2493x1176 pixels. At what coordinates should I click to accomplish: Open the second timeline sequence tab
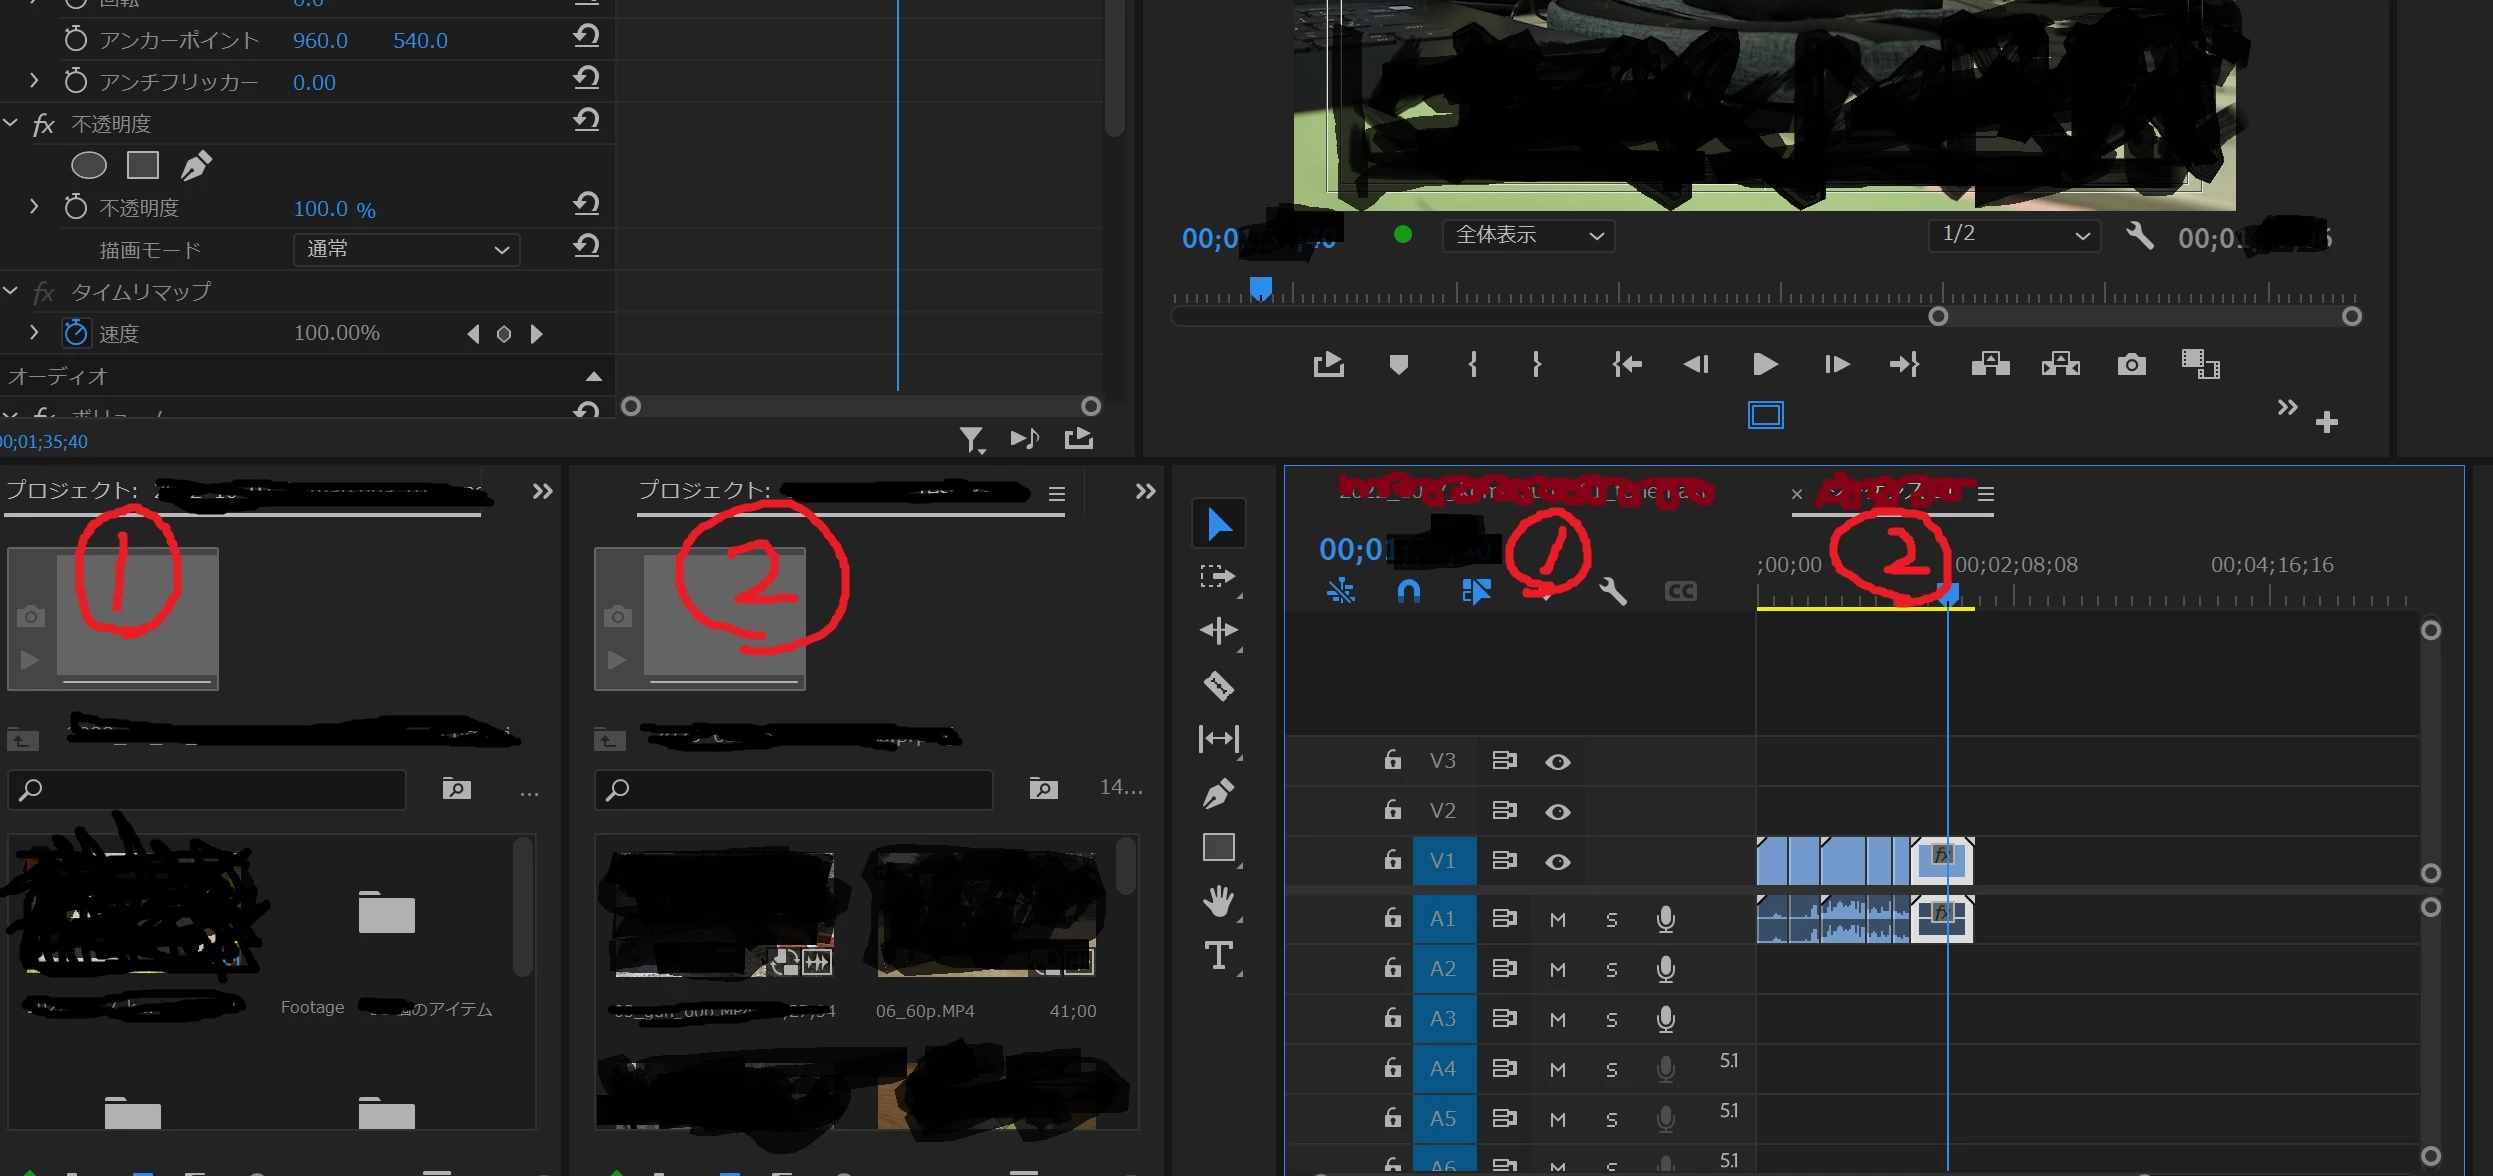1890,493
